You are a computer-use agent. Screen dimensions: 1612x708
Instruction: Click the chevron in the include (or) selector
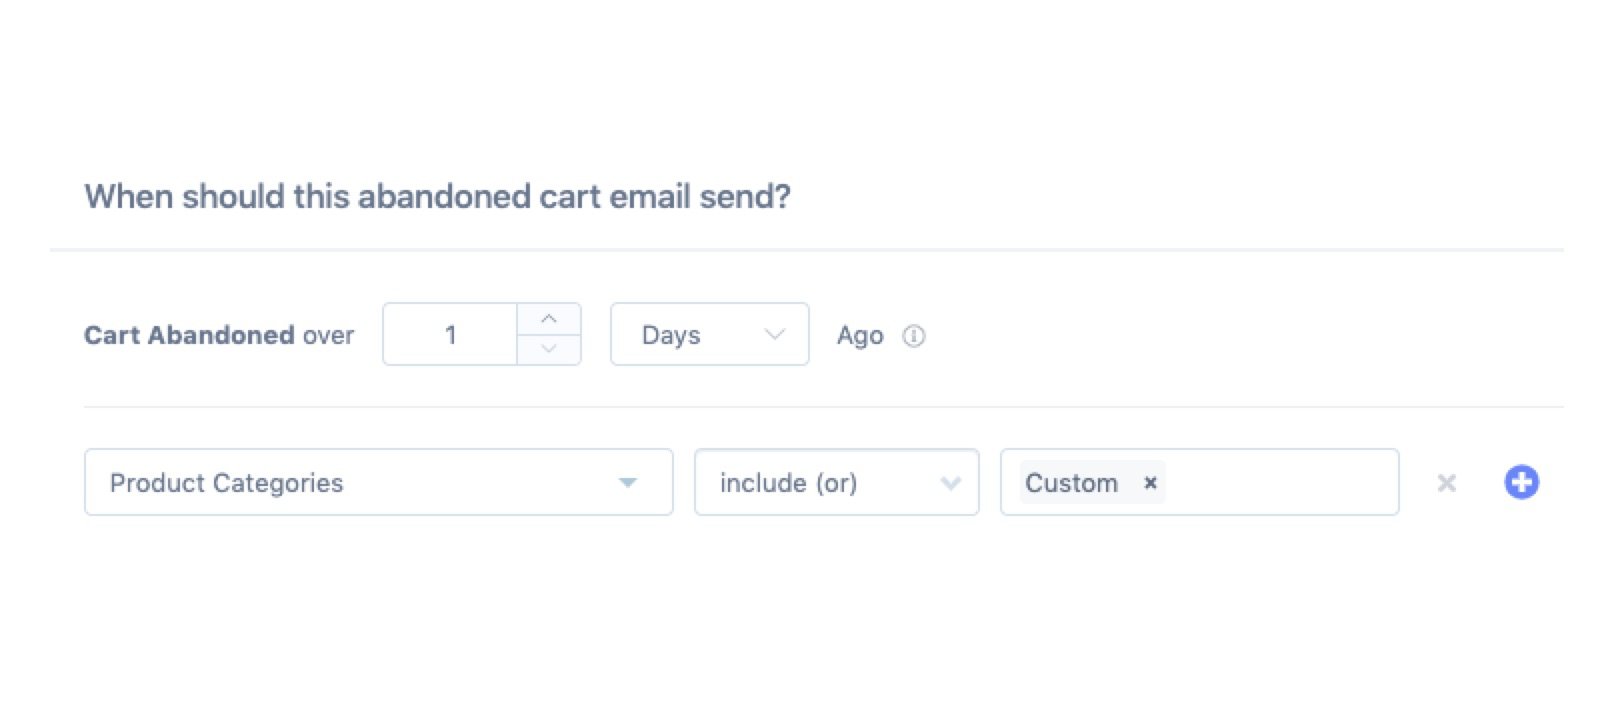(950, 484)
